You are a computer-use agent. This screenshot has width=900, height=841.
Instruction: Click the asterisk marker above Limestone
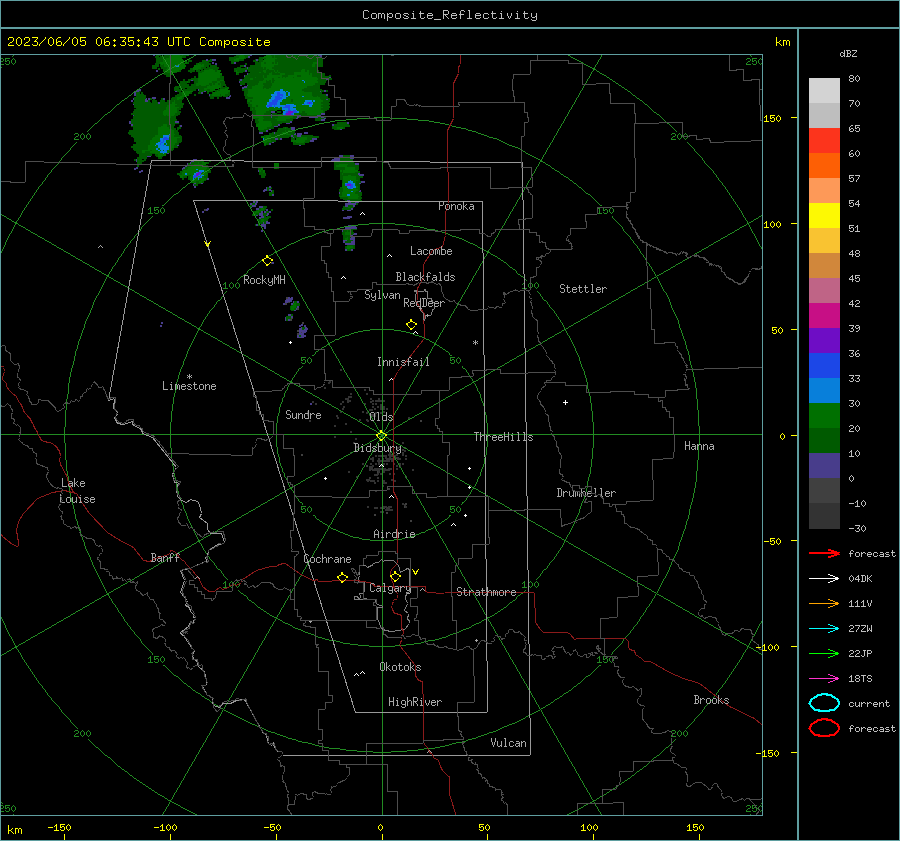pos(189,377)
